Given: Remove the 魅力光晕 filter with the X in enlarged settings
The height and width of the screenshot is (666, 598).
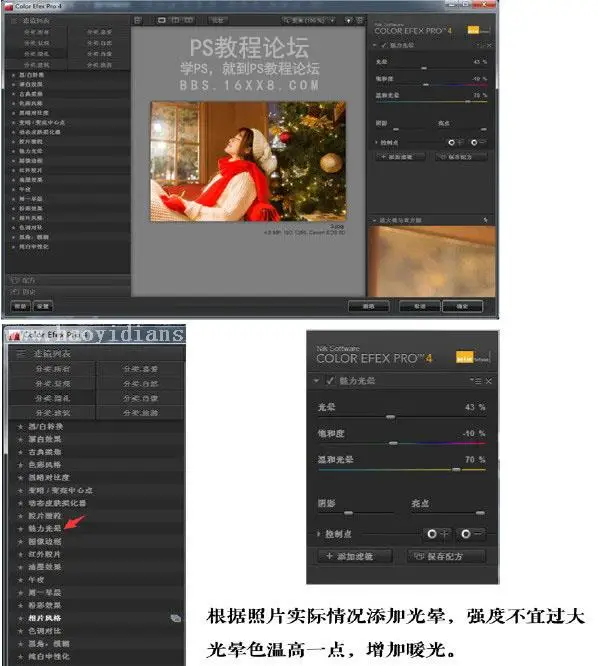Looking at the screenshot, I should point(488,381).
